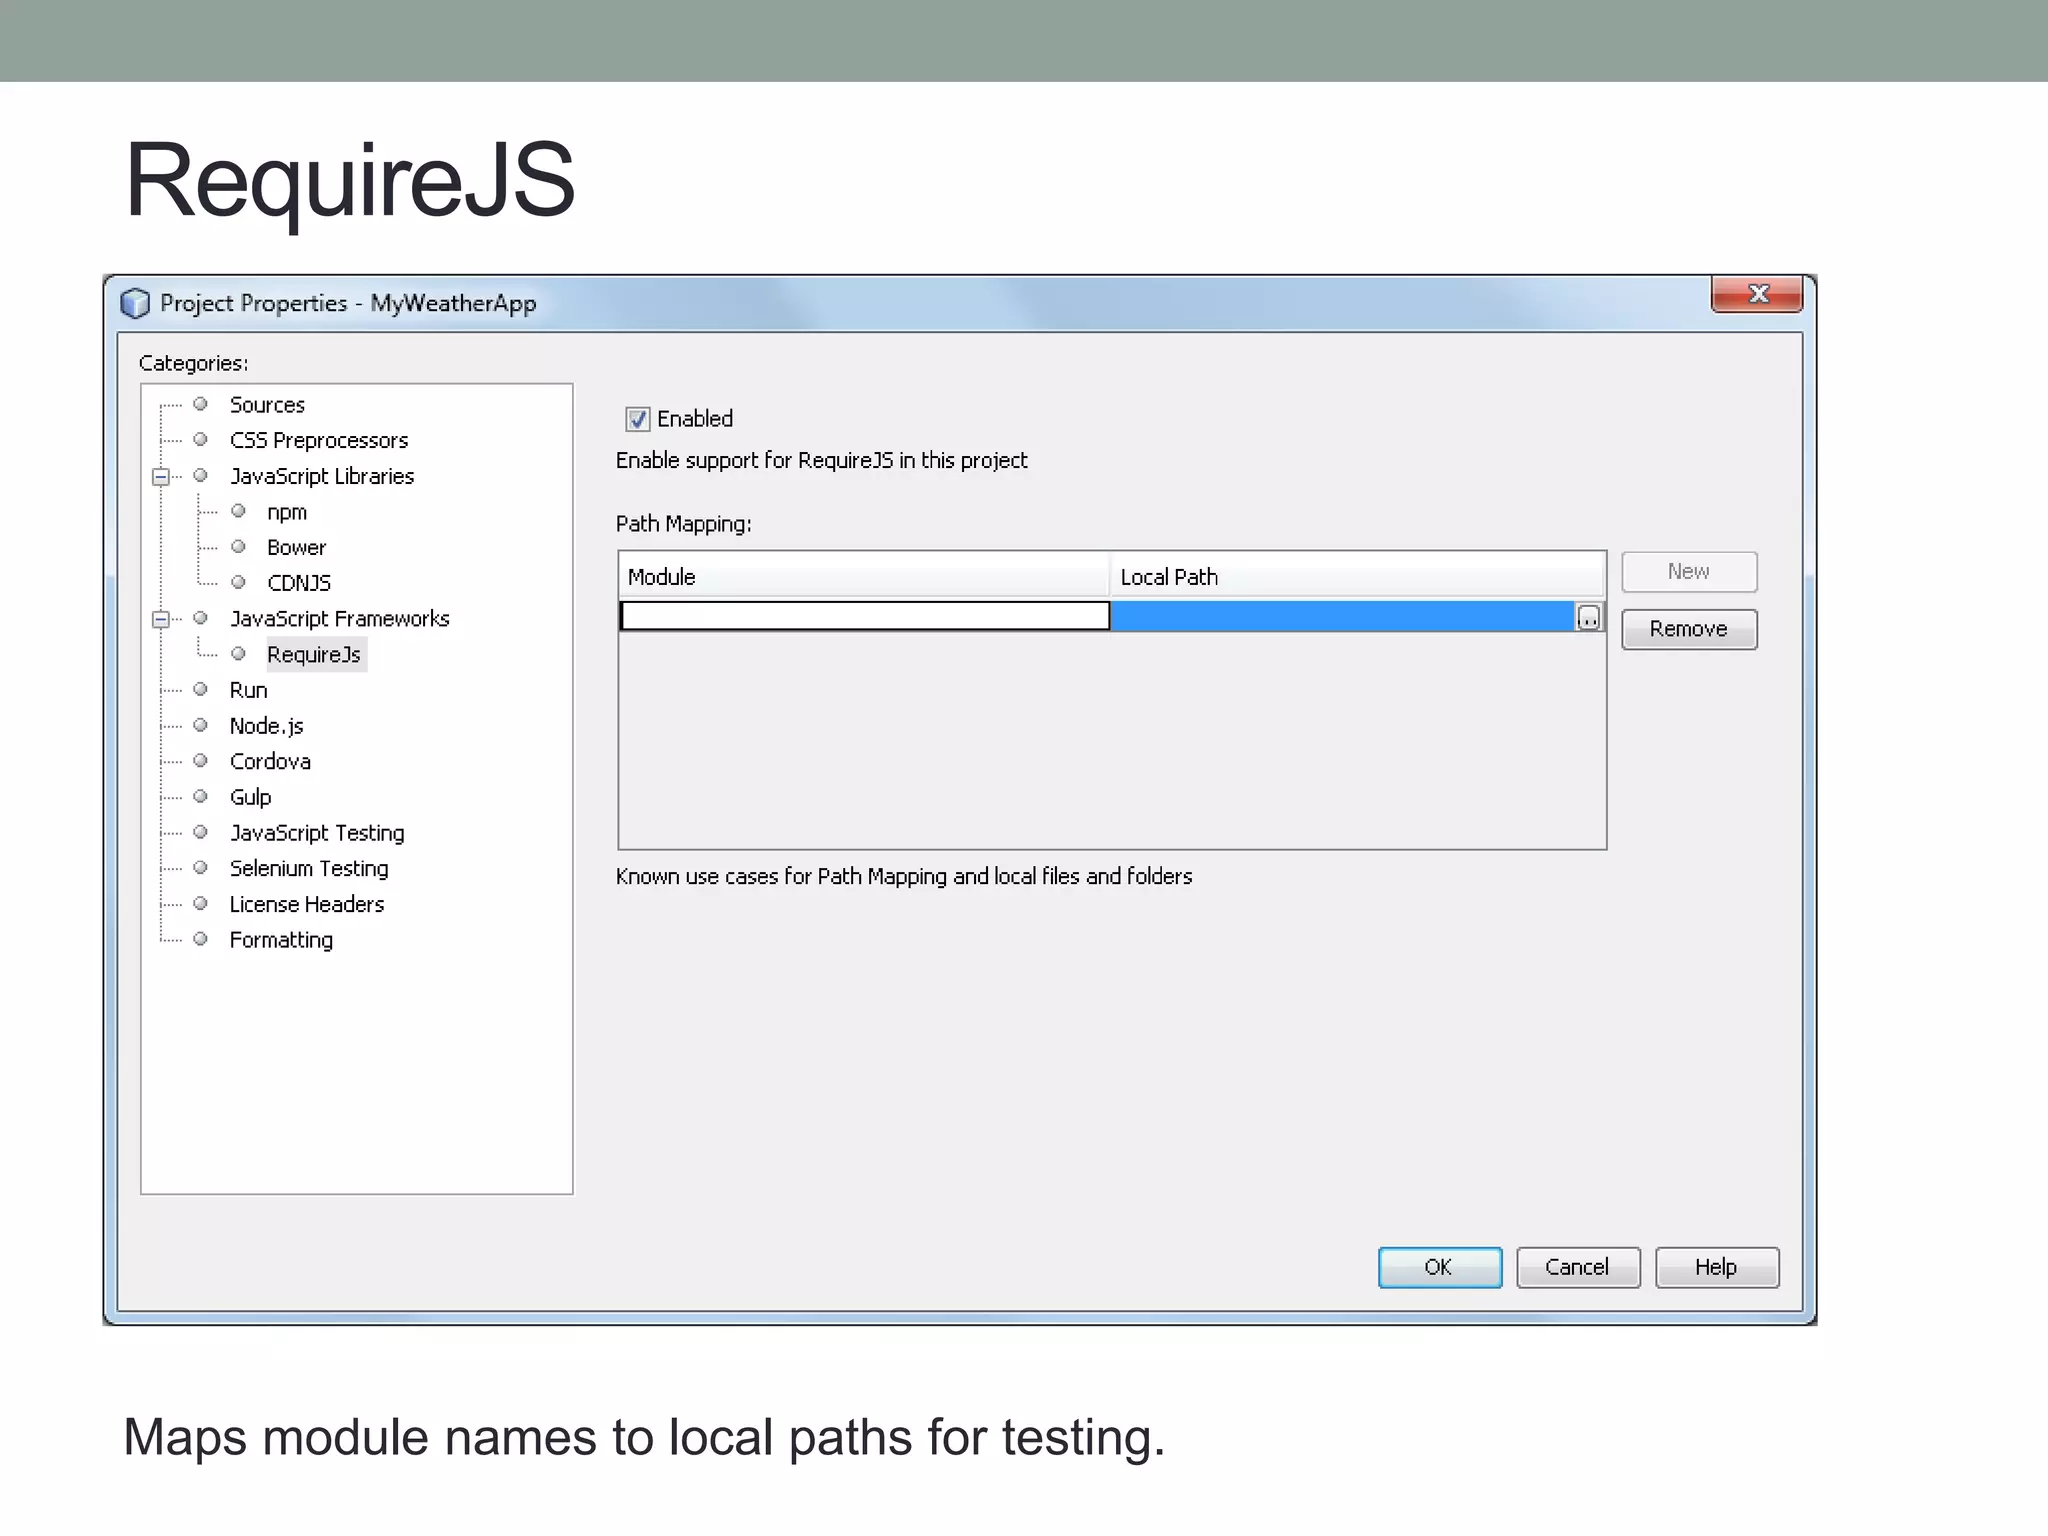Click the bullet icon beside Node.js

[200, 725]
